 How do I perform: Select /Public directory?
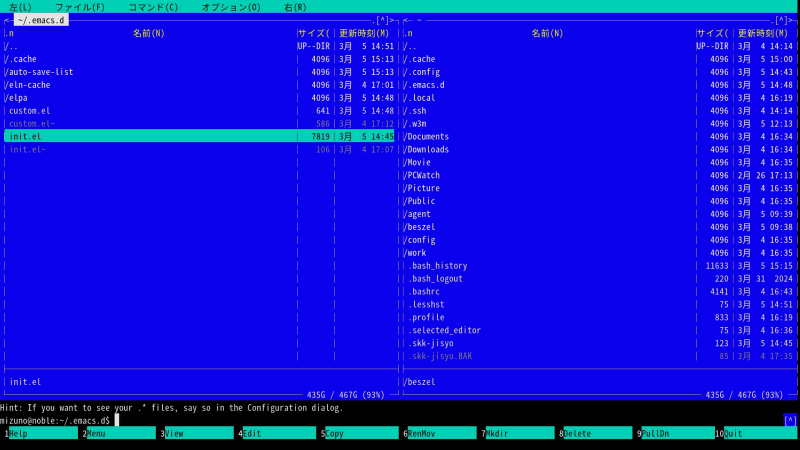[x=598, y=201]
